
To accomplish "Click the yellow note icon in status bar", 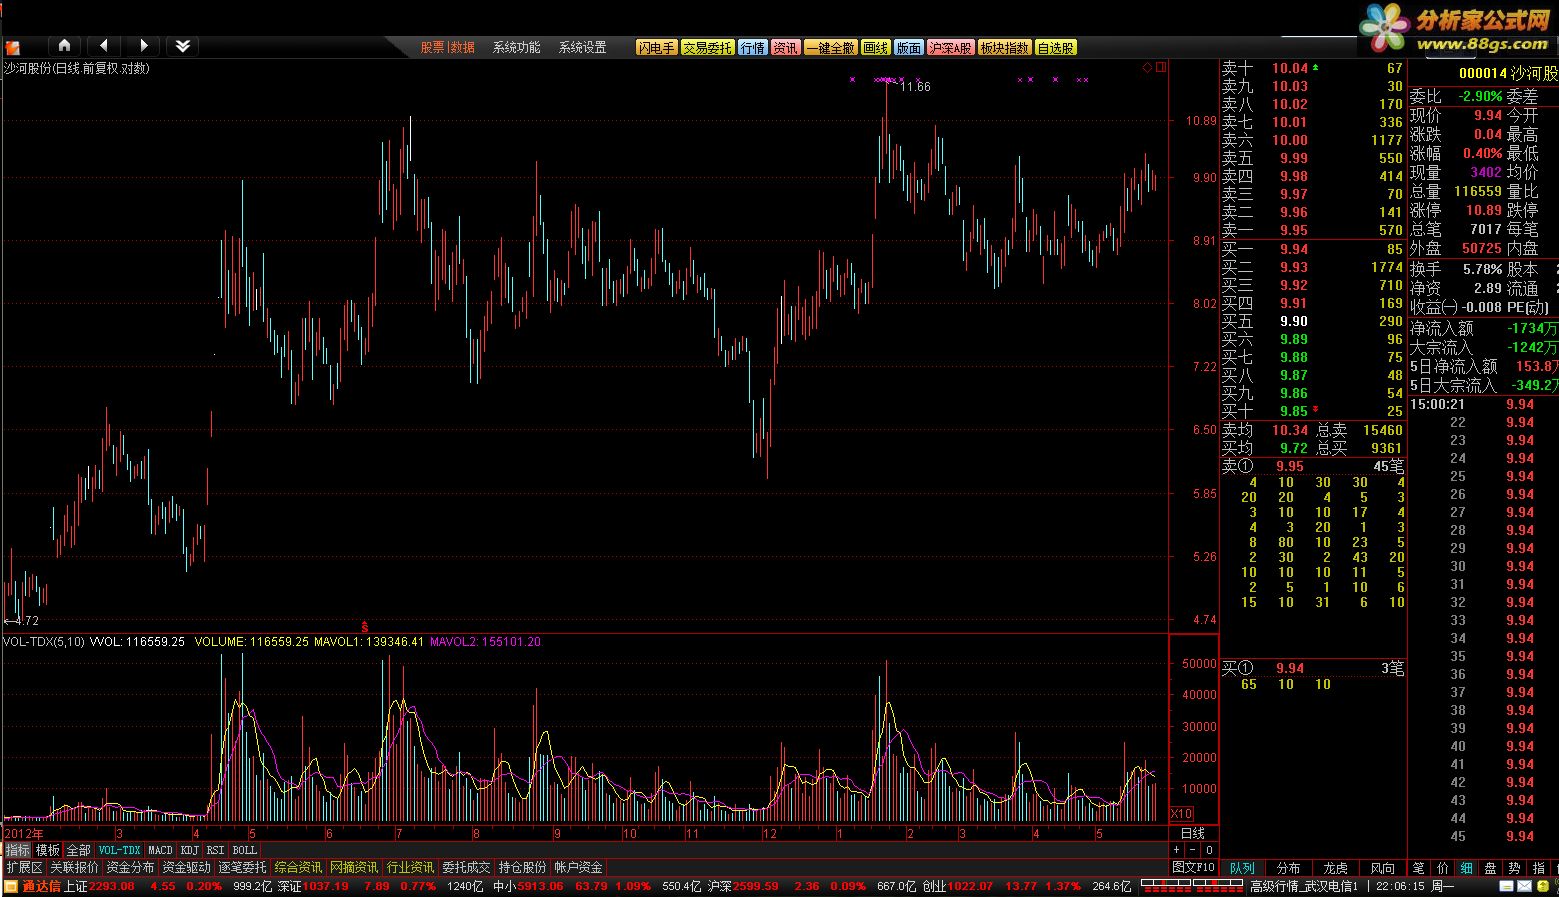I will [1506, 886].
